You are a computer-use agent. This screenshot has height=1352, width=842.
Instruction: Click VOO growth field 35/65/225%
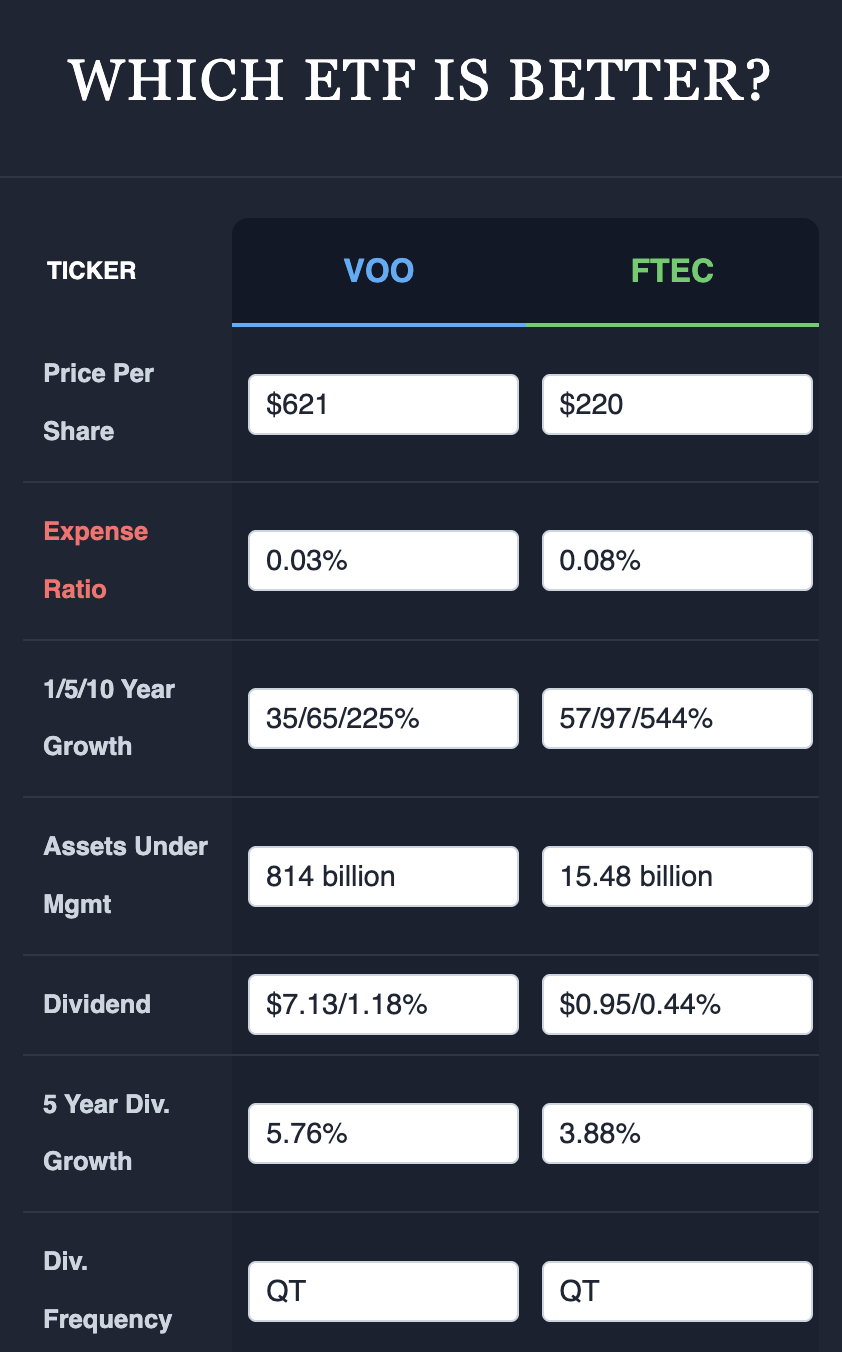[383, 718]
